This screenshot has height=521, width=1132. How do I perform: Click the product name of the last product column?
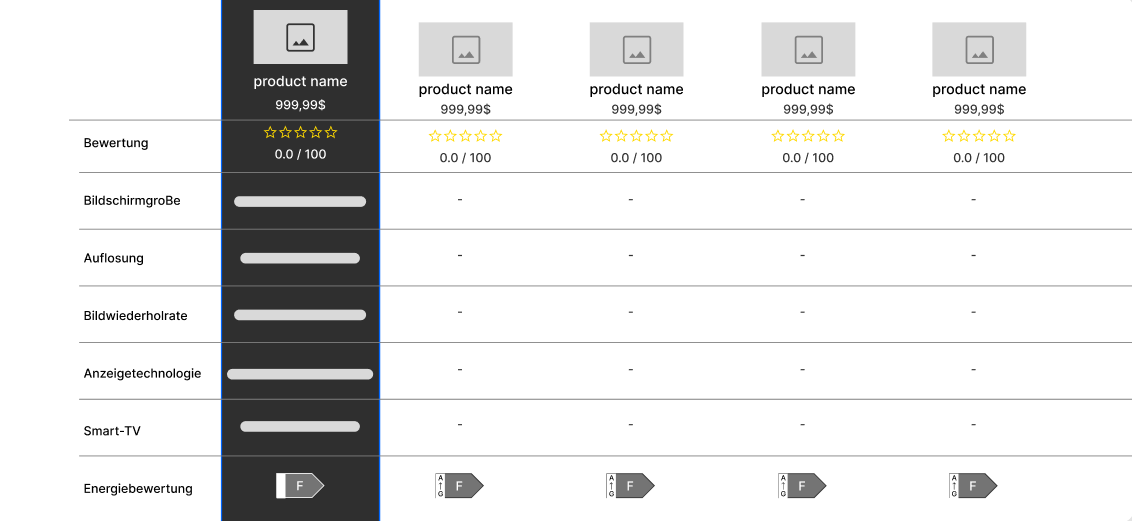[x=979, y=89]
